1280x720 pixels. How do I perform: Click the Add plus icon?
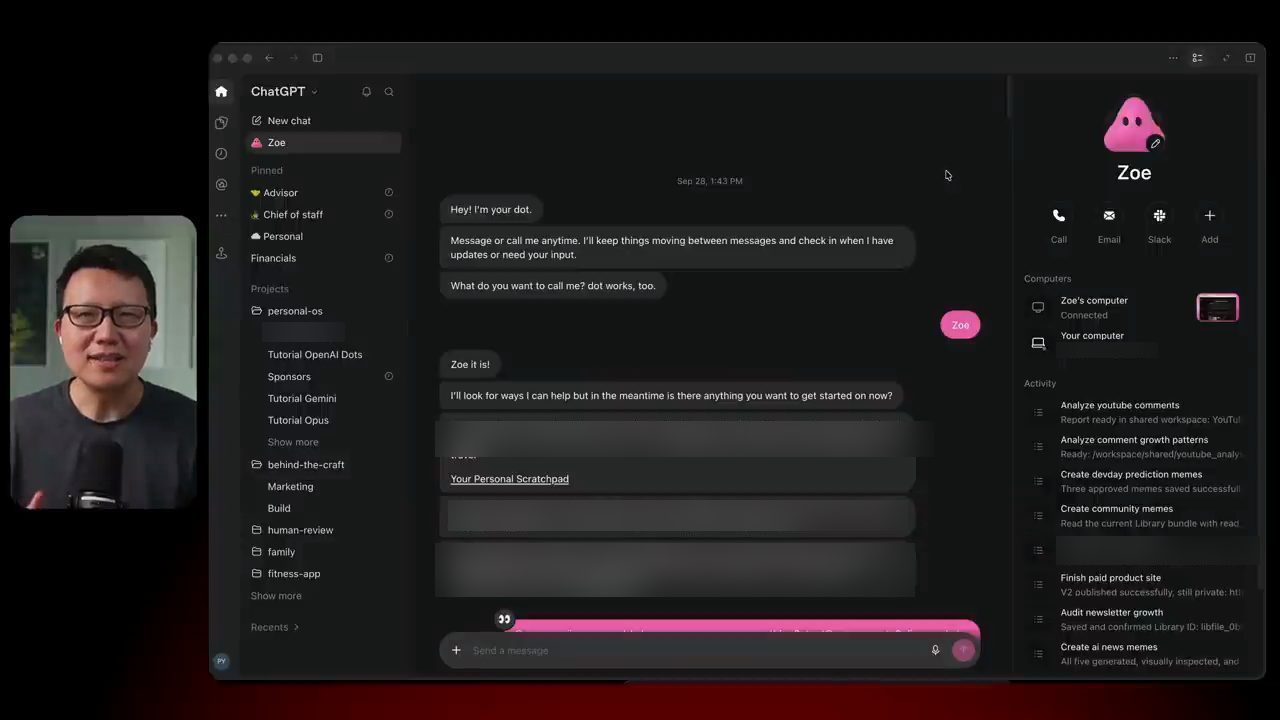point(1209,215)
